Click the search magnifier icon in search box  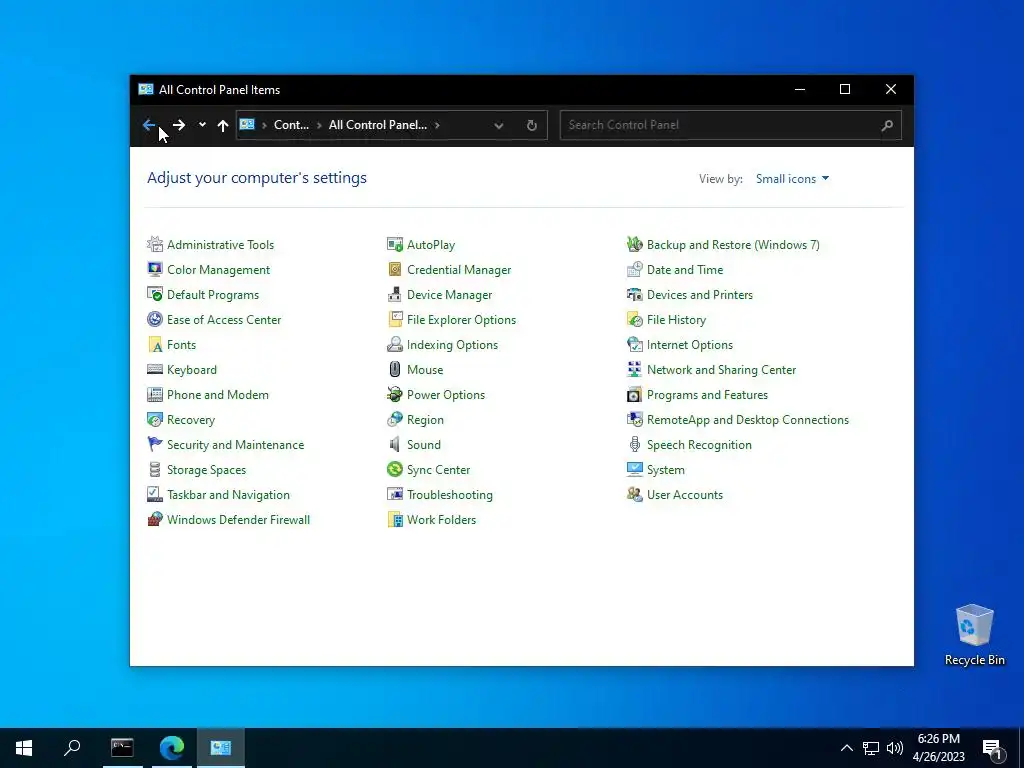887,125
